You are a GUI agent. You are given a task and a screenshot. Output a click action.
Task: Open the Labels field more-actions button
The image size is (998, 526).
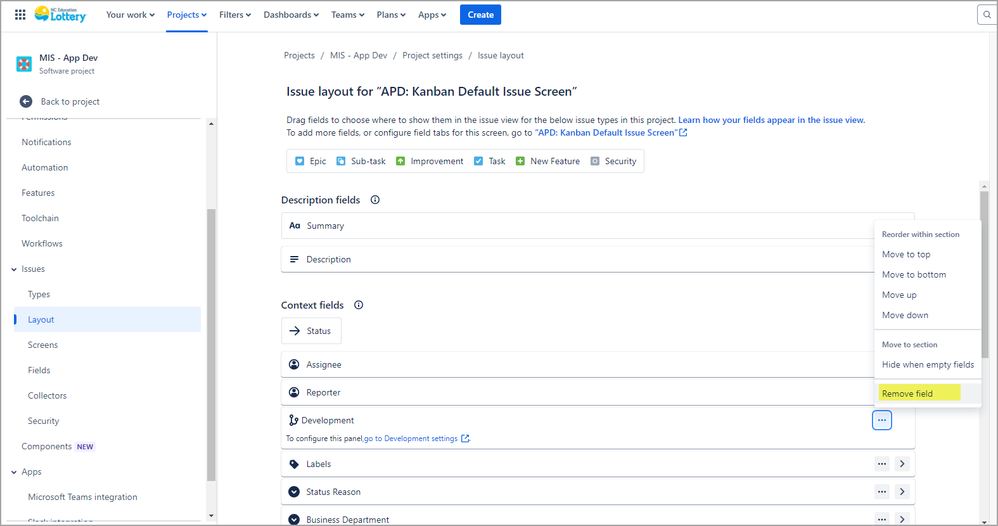coord(881,464)
